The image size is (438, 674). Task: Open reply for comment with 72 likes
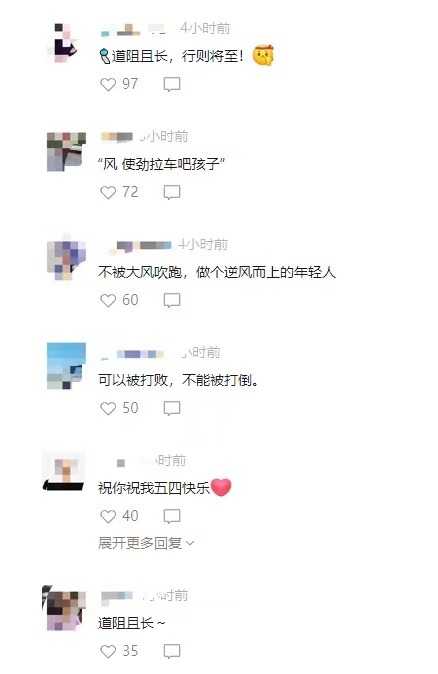tap(172, 192)
